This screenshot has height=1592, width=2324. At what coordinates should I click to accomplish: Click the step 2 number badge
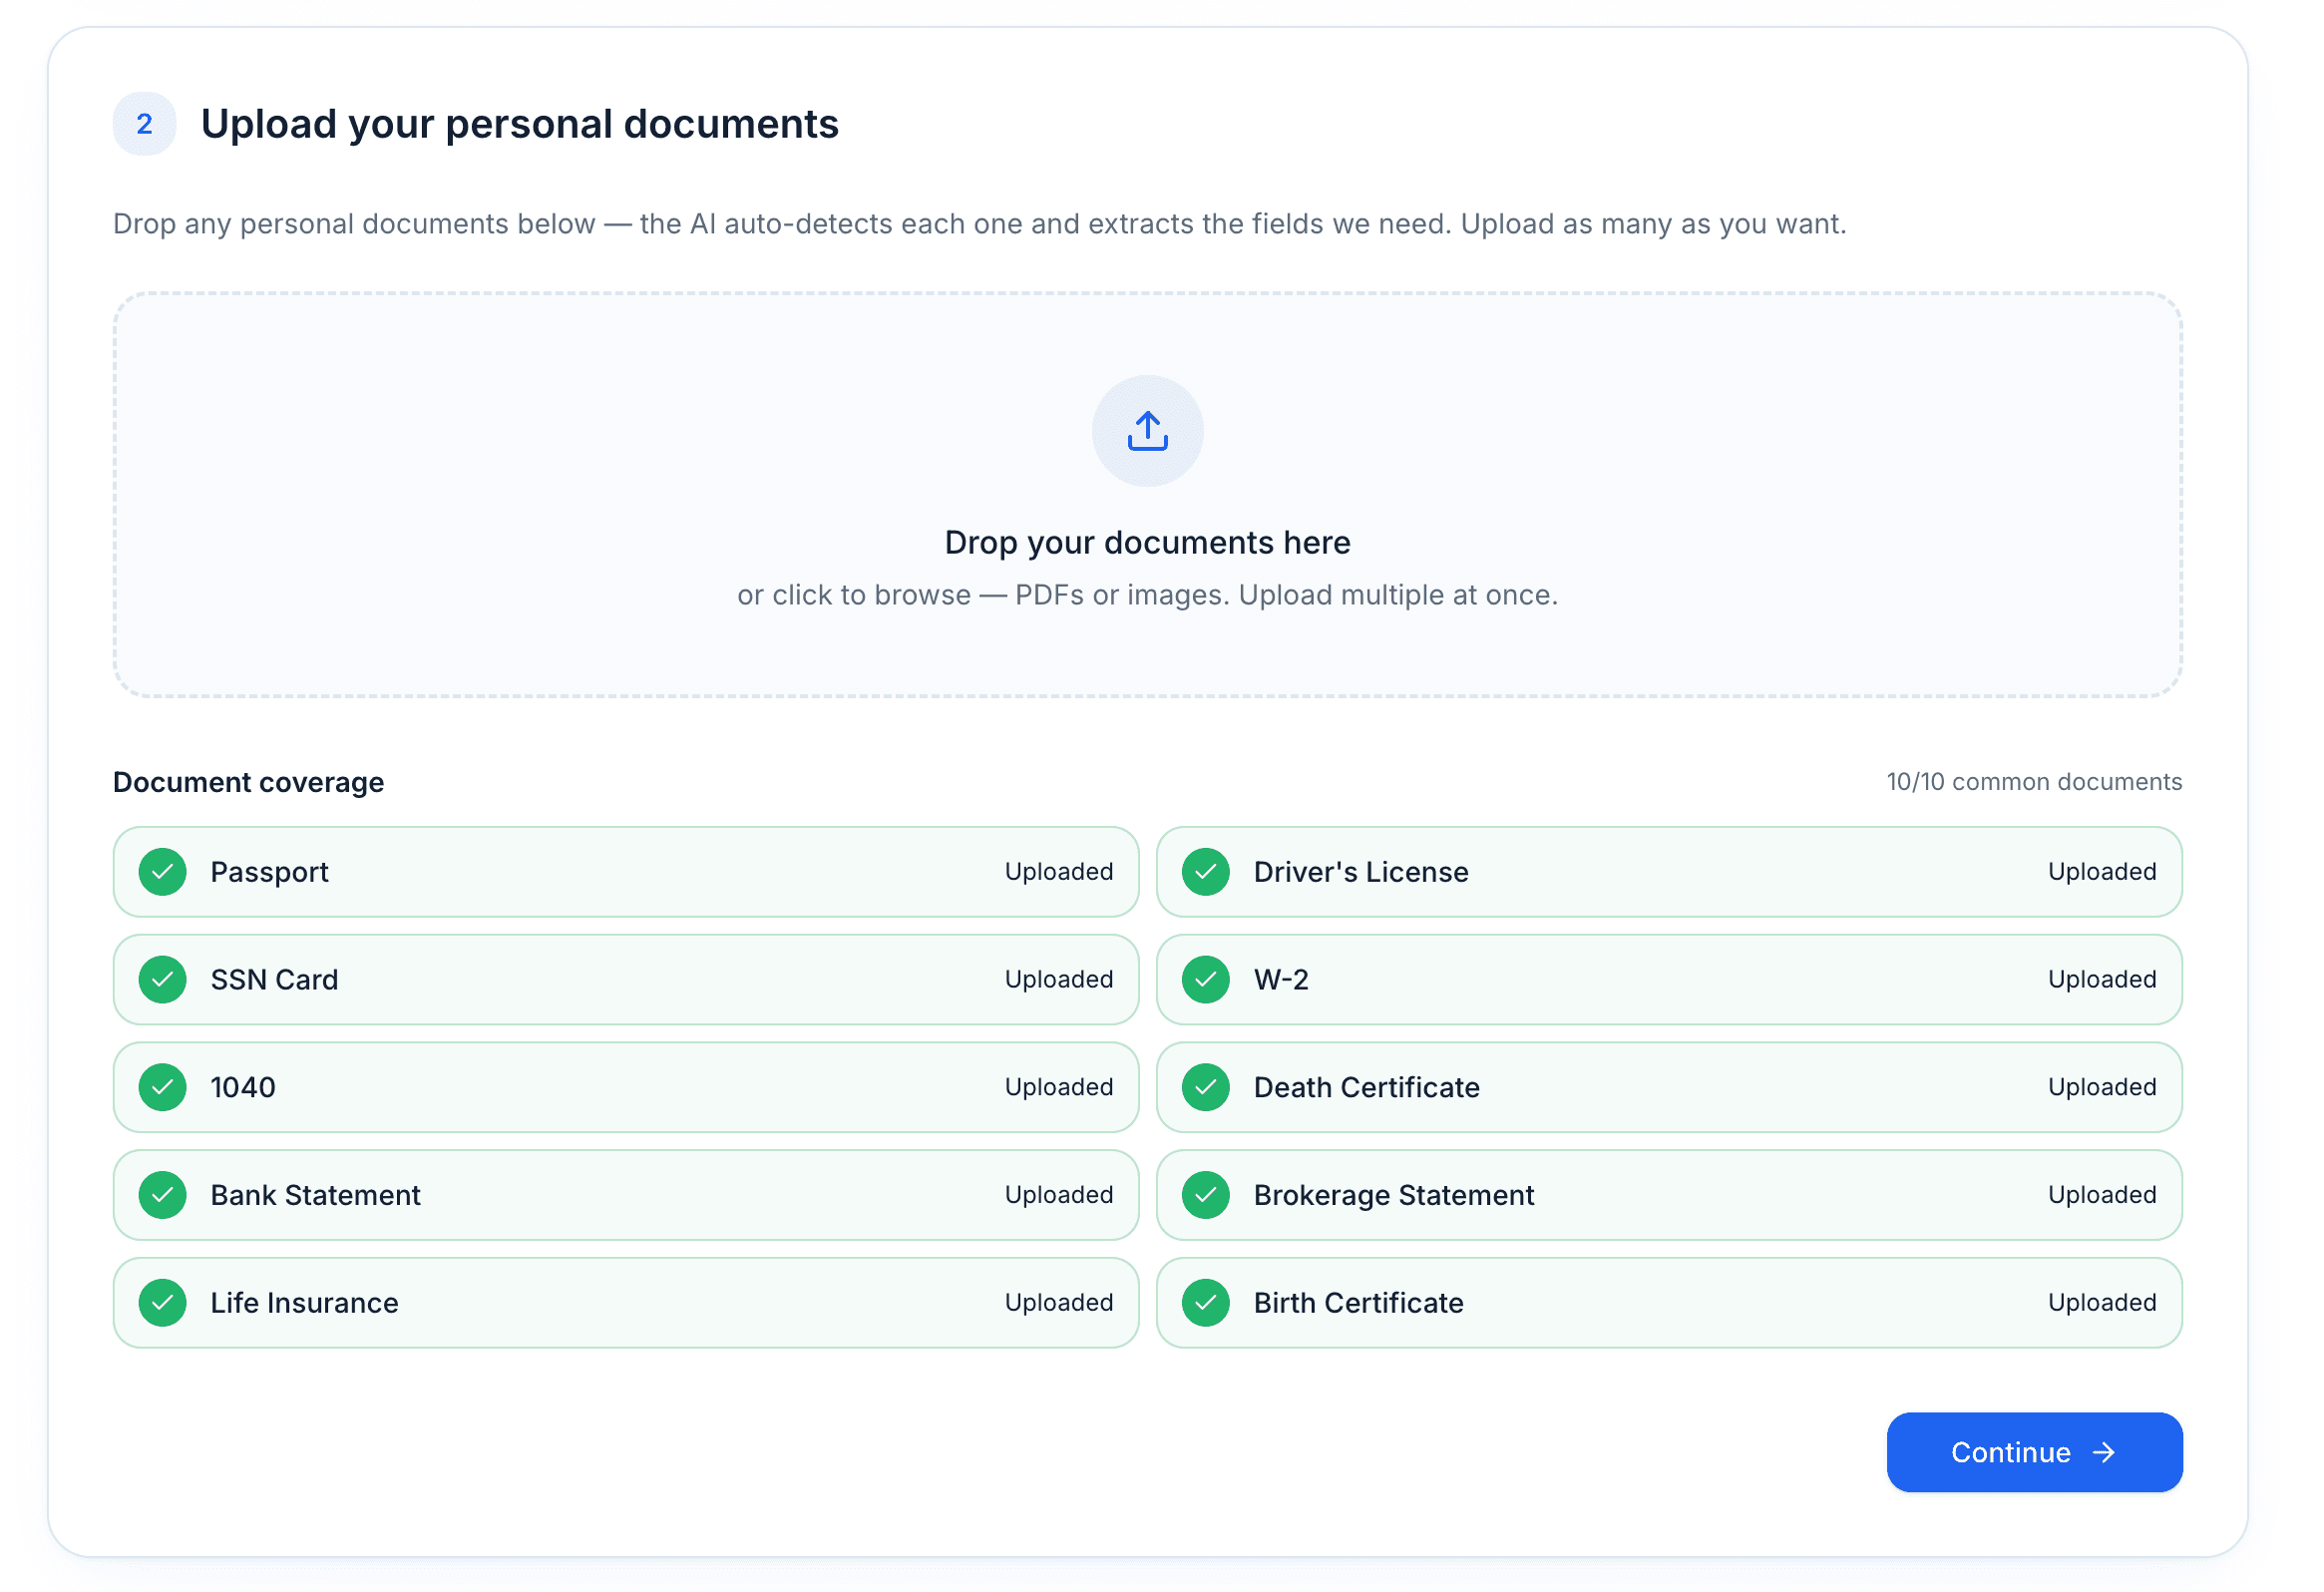(146, 125)
